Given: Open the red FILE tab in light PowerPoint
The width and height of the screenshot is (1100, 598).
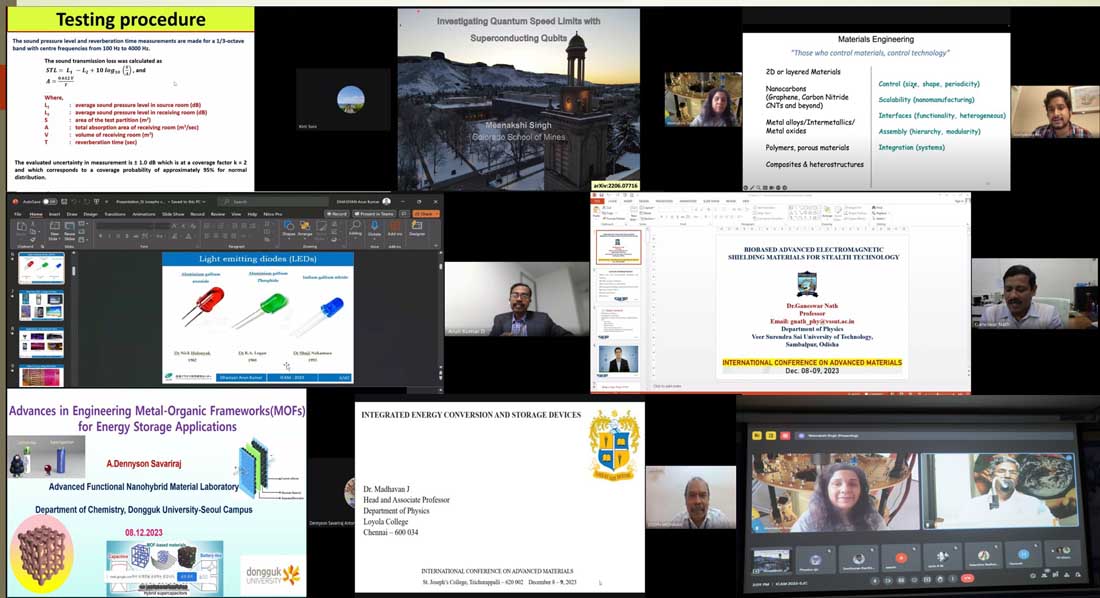Looking at the screenshot, I should [x=598, y=201].
